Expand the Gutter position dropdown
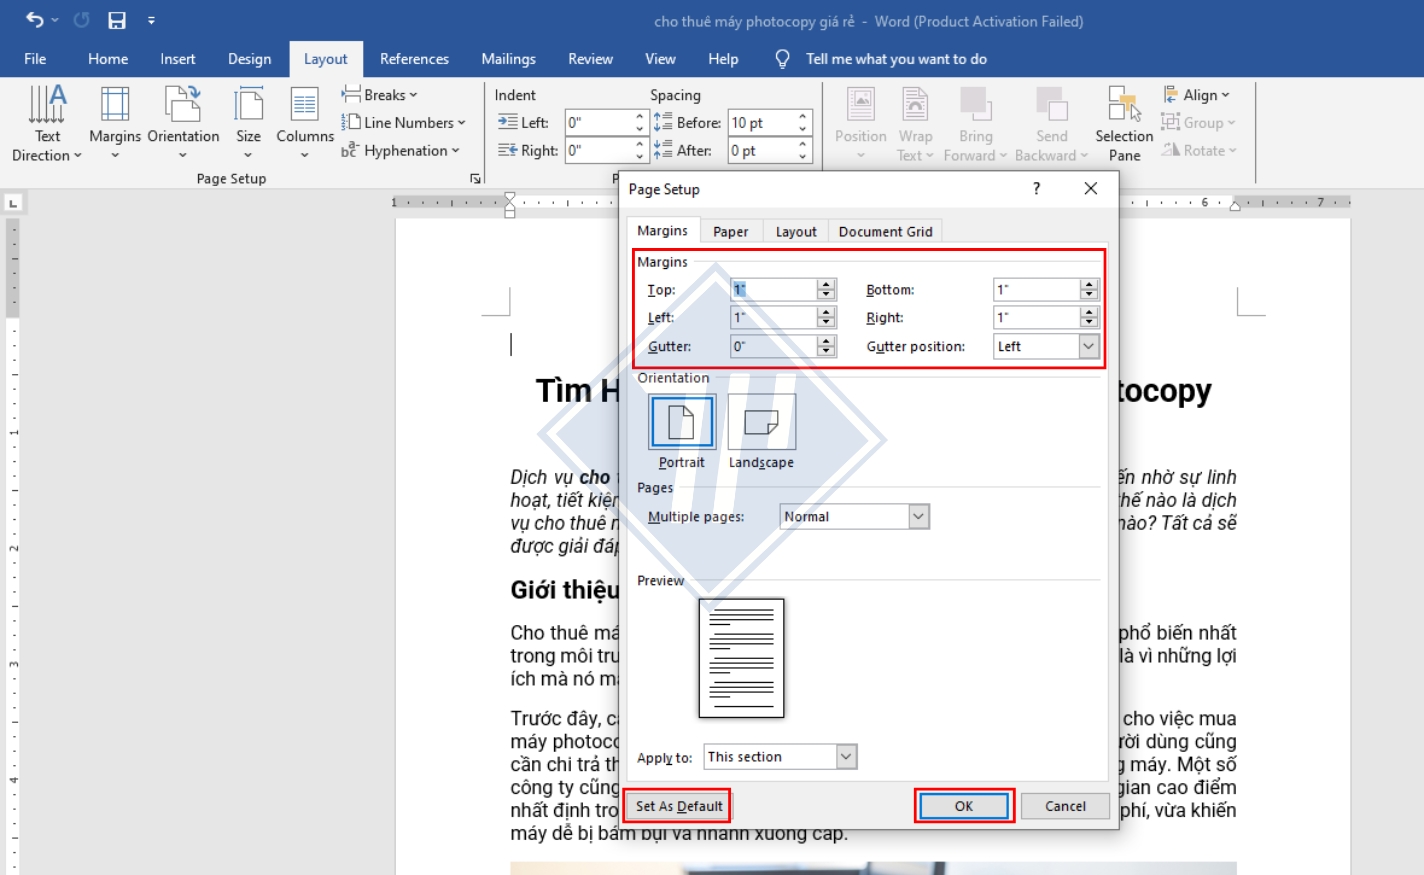This screenshot has width=1424, height=875. [1088, 346]
